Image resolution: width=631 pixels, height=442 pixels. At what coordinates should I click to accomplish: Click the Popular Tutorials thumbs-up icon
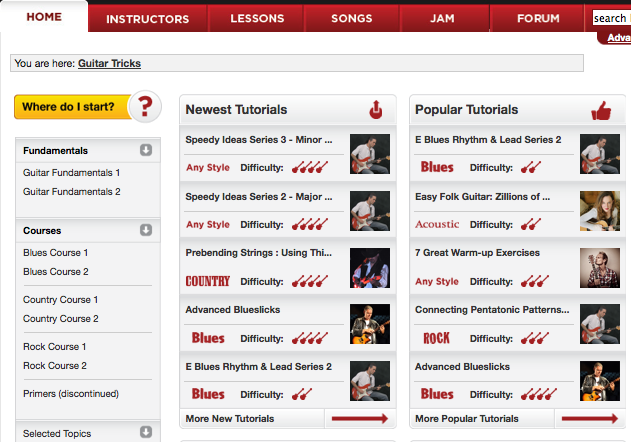click(x=601, y=110)
